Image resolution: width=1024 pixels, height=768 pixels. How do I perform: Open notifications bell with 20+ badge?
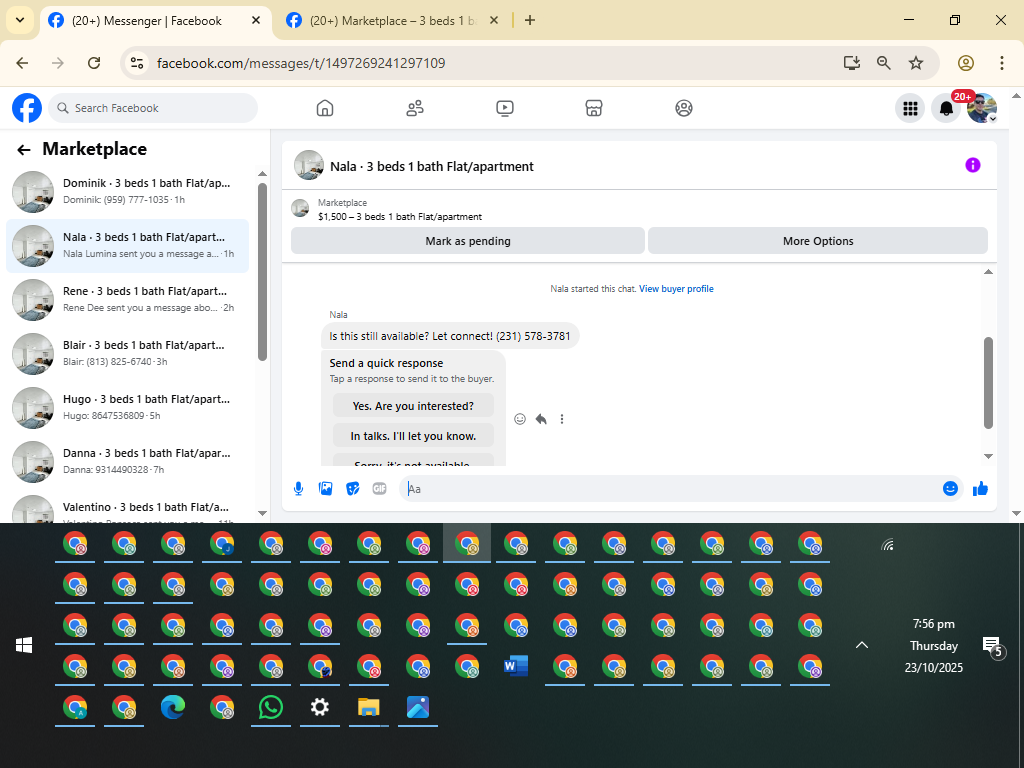(x=946, y=108)
